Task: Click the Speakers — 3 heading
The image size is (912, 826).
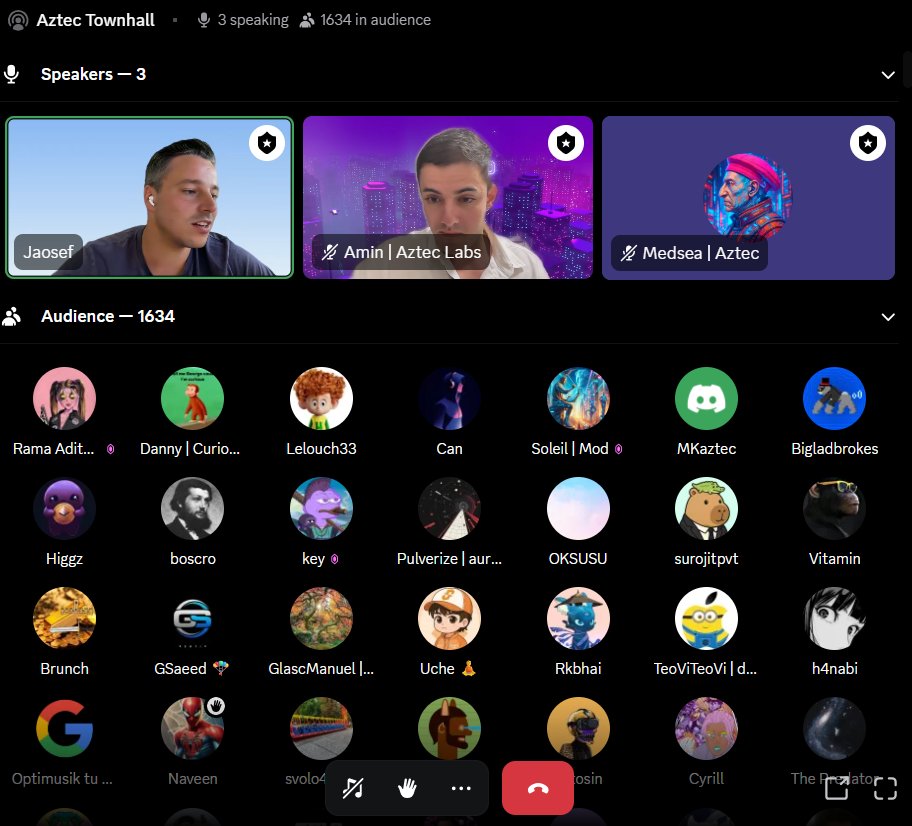Action: point(93,74)
